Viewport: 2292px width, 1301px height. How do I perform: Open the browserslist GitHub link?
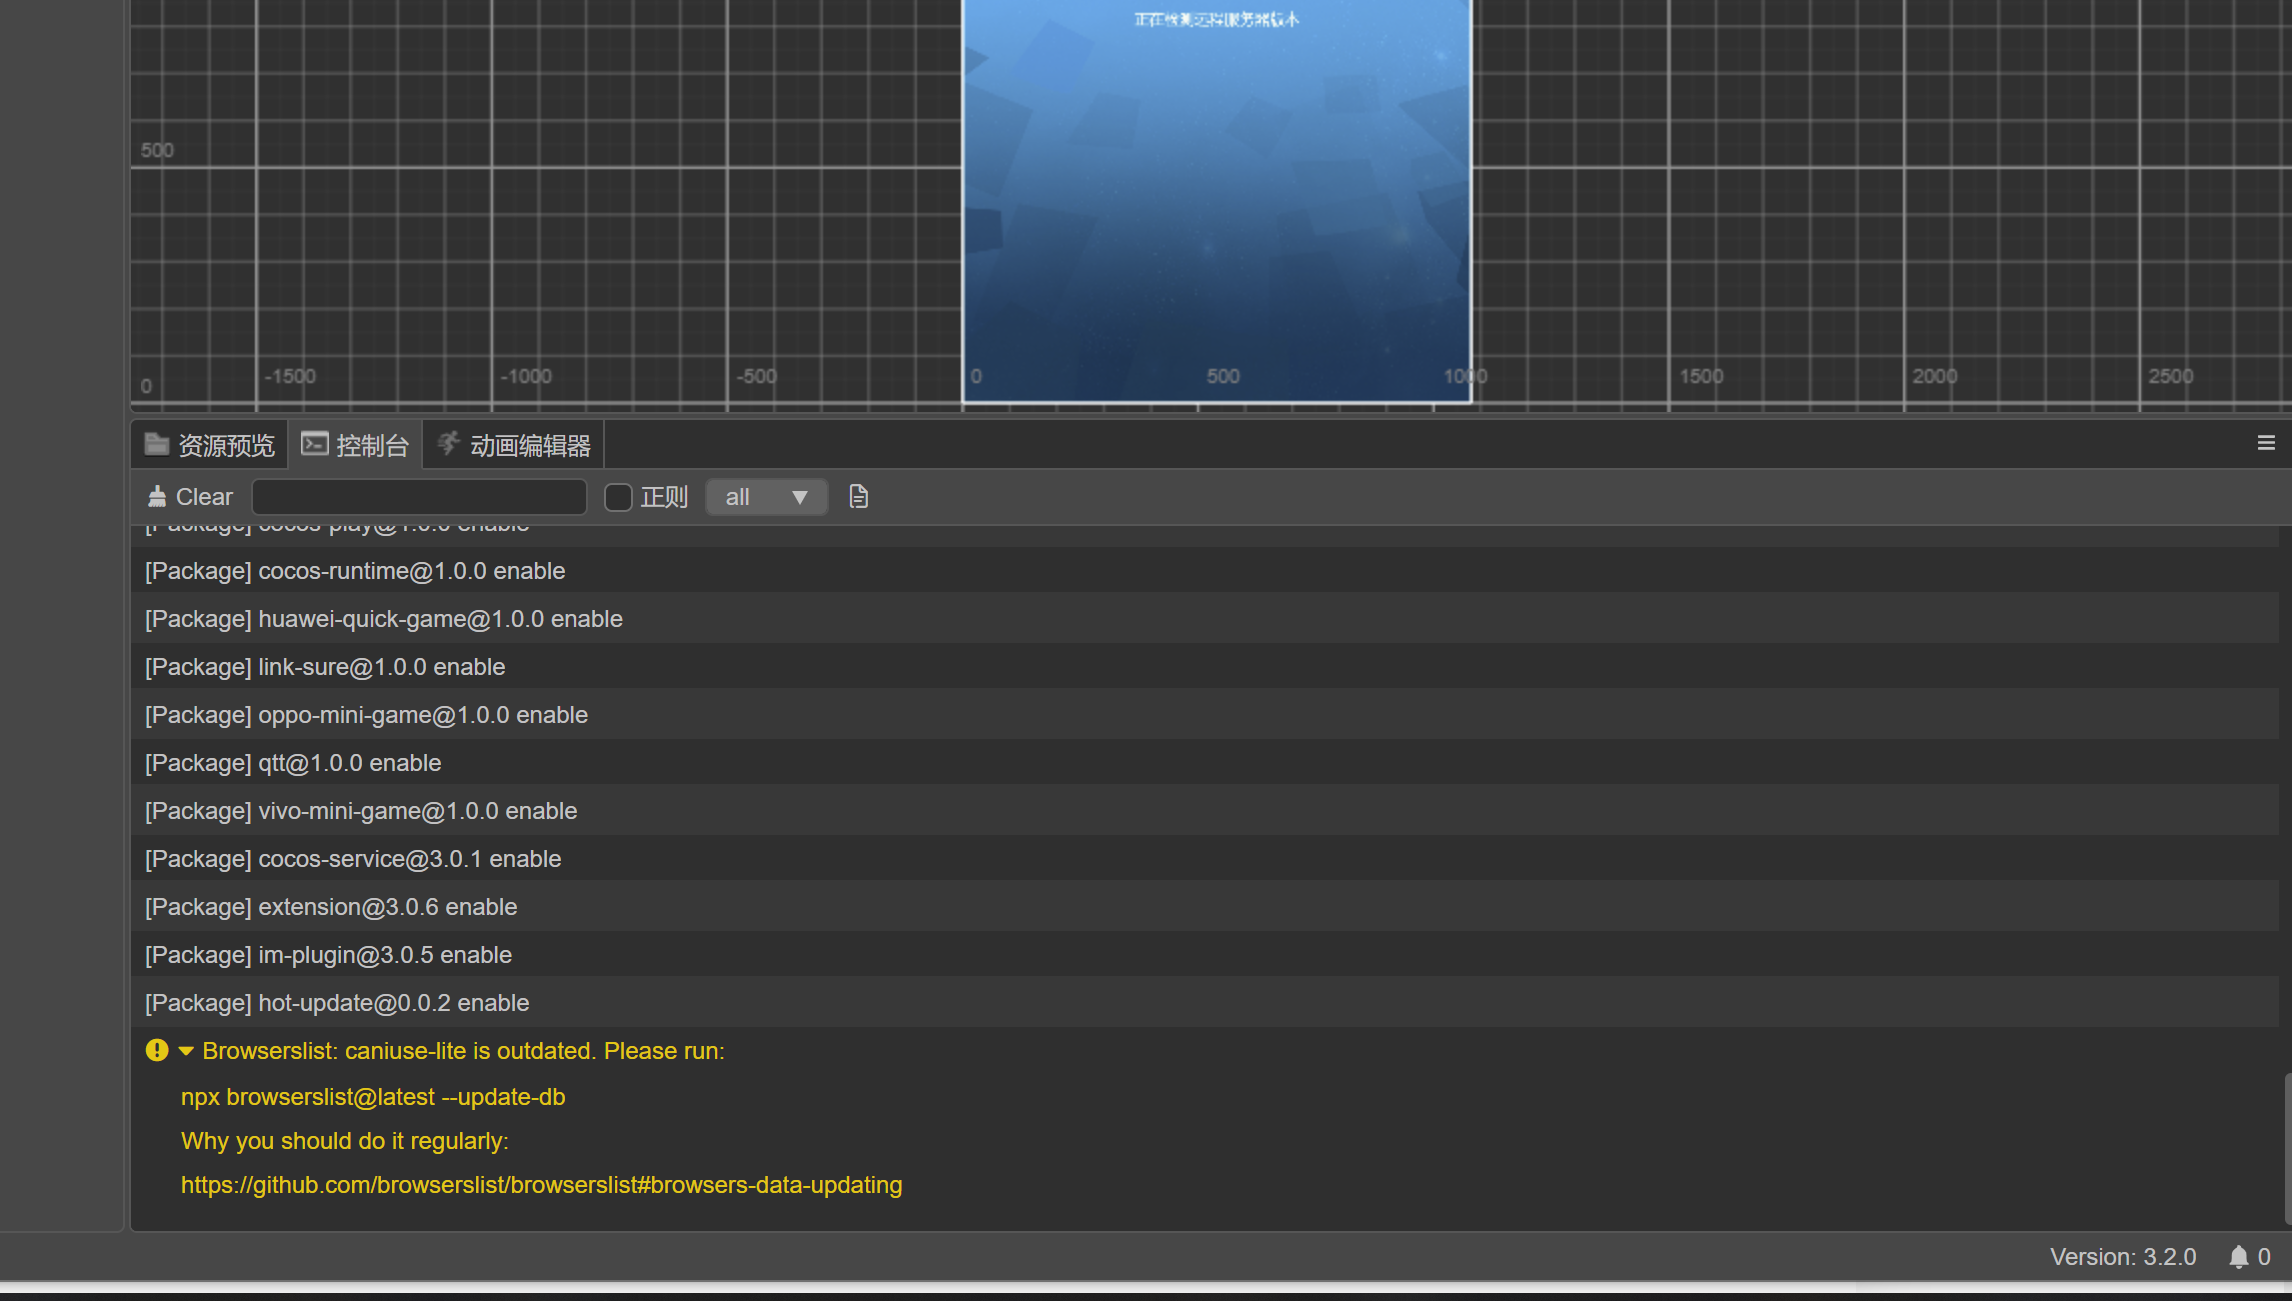[541, 1185]
